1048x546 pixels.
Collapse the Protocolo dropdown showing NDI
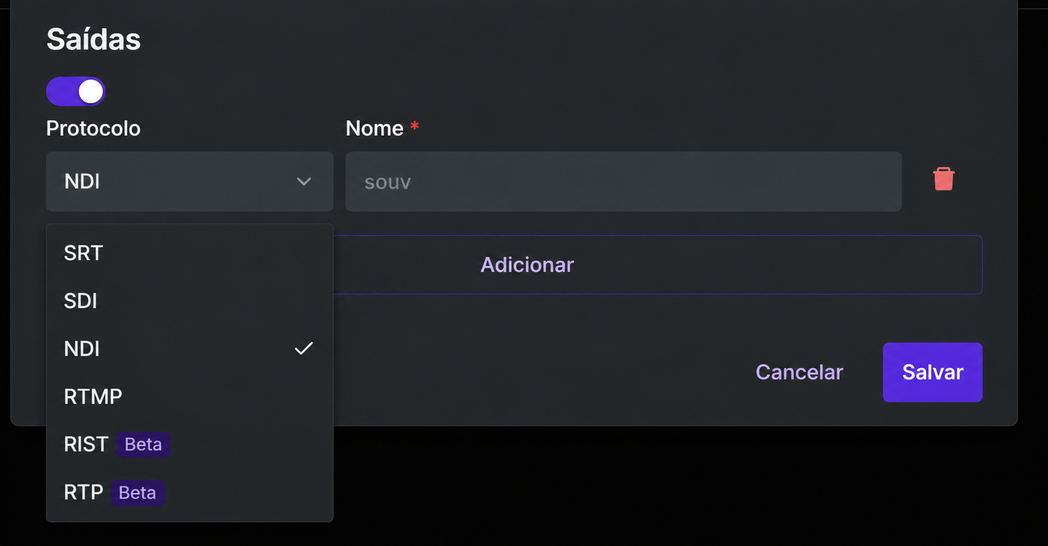[190, 182]
